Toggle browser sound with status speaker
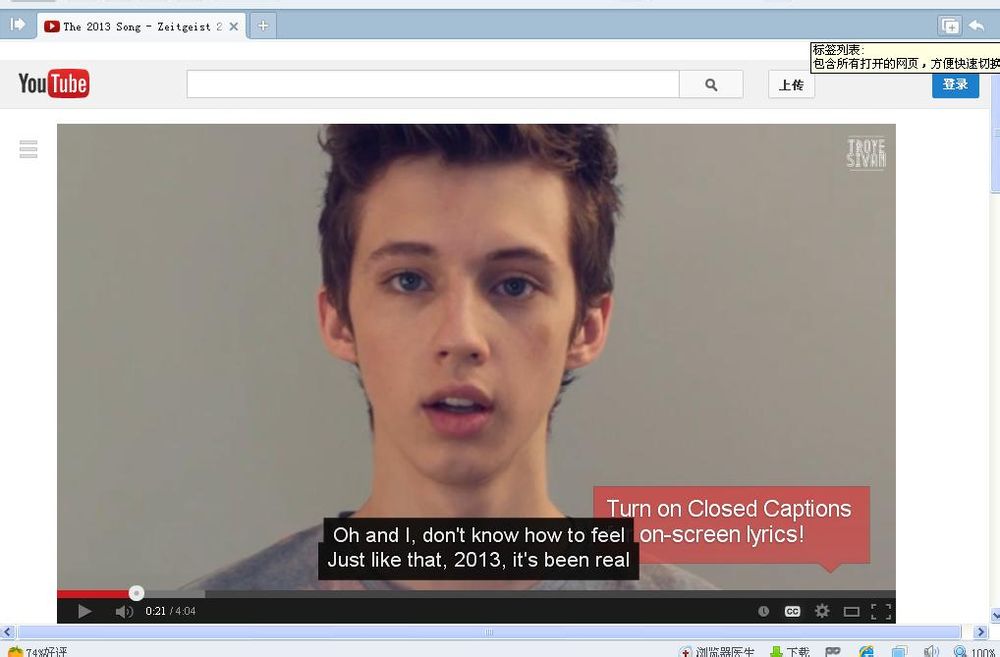Image resolution: width=1000 pixels, height=657 pixels. click(931, 652)
